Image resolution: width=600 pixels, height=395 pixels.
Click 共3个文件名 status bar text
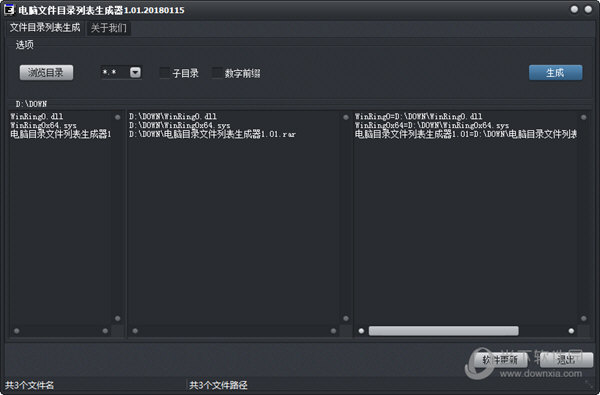tap(29, 385)
